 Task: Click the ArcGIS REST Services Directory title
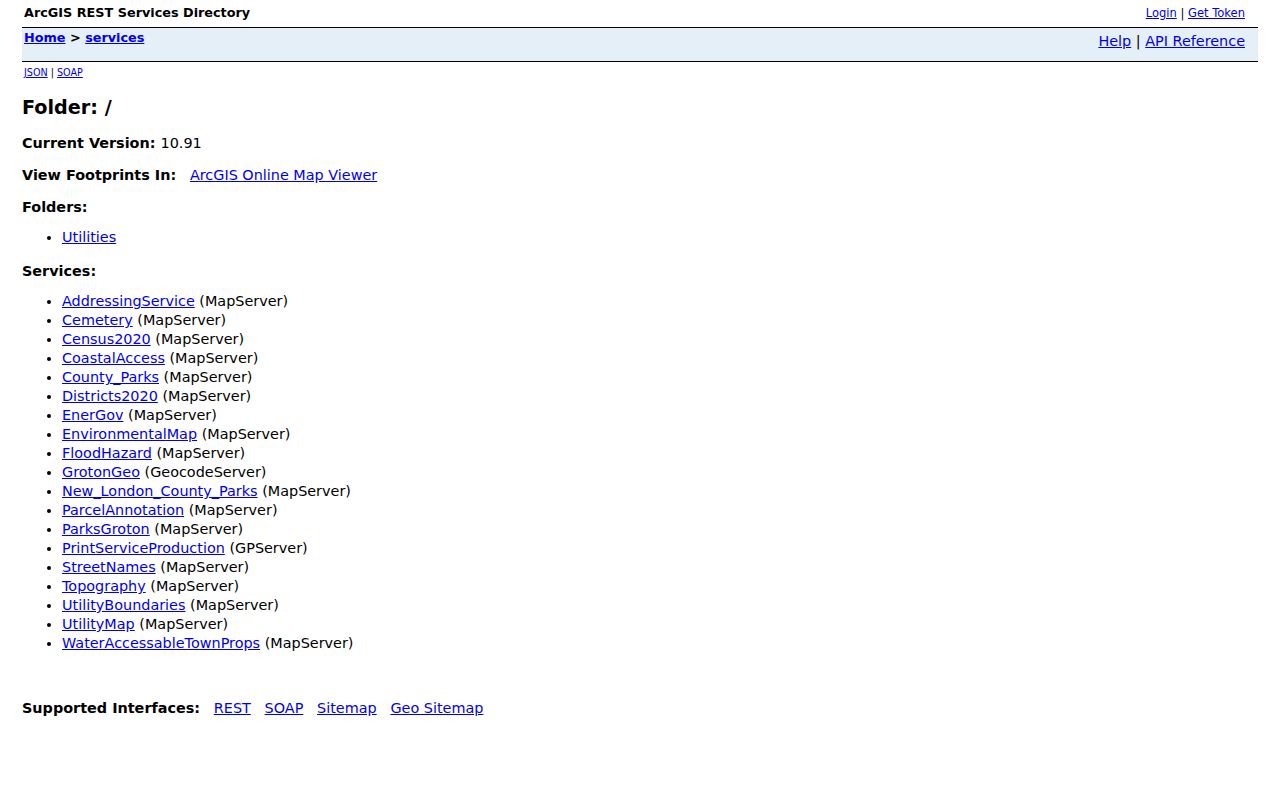[137, 13]
